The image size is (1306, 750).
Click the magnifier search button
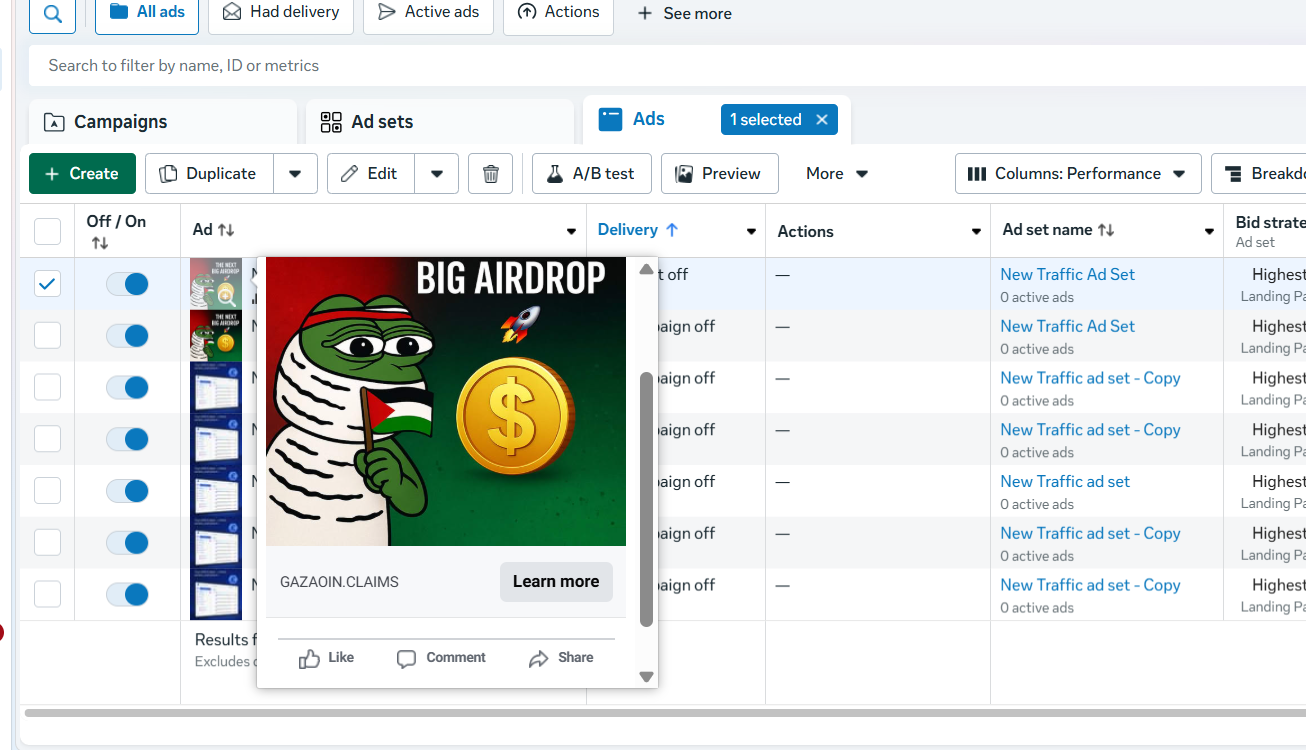pyautogui.click(x=52, y=14)
